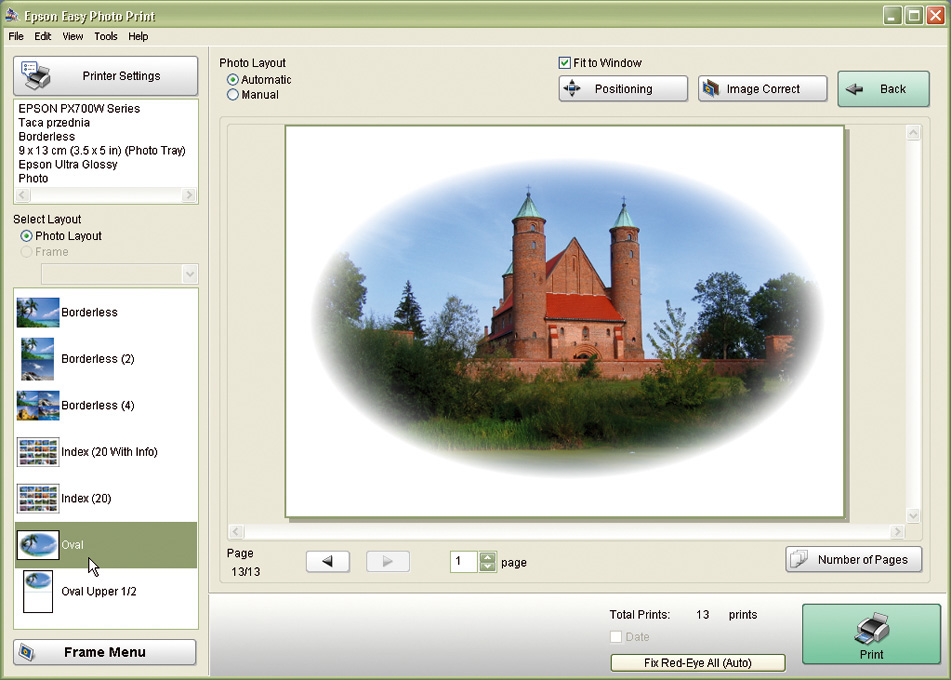Click the Print button label
Image resolution: width=951 pixels, height=680 pixels.
(x=872, y=655)
